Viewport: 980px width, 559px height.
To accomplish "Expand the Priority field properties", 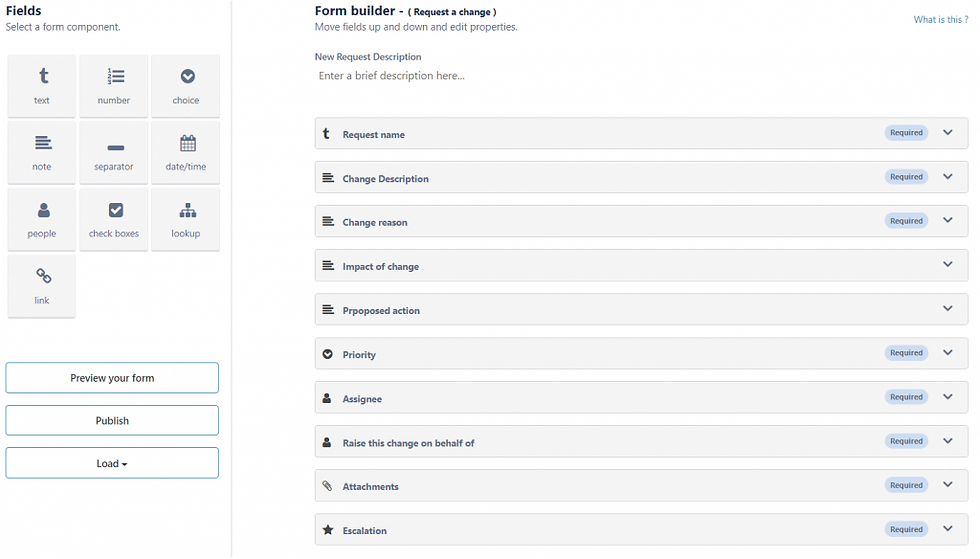I will tap(948, 353).
